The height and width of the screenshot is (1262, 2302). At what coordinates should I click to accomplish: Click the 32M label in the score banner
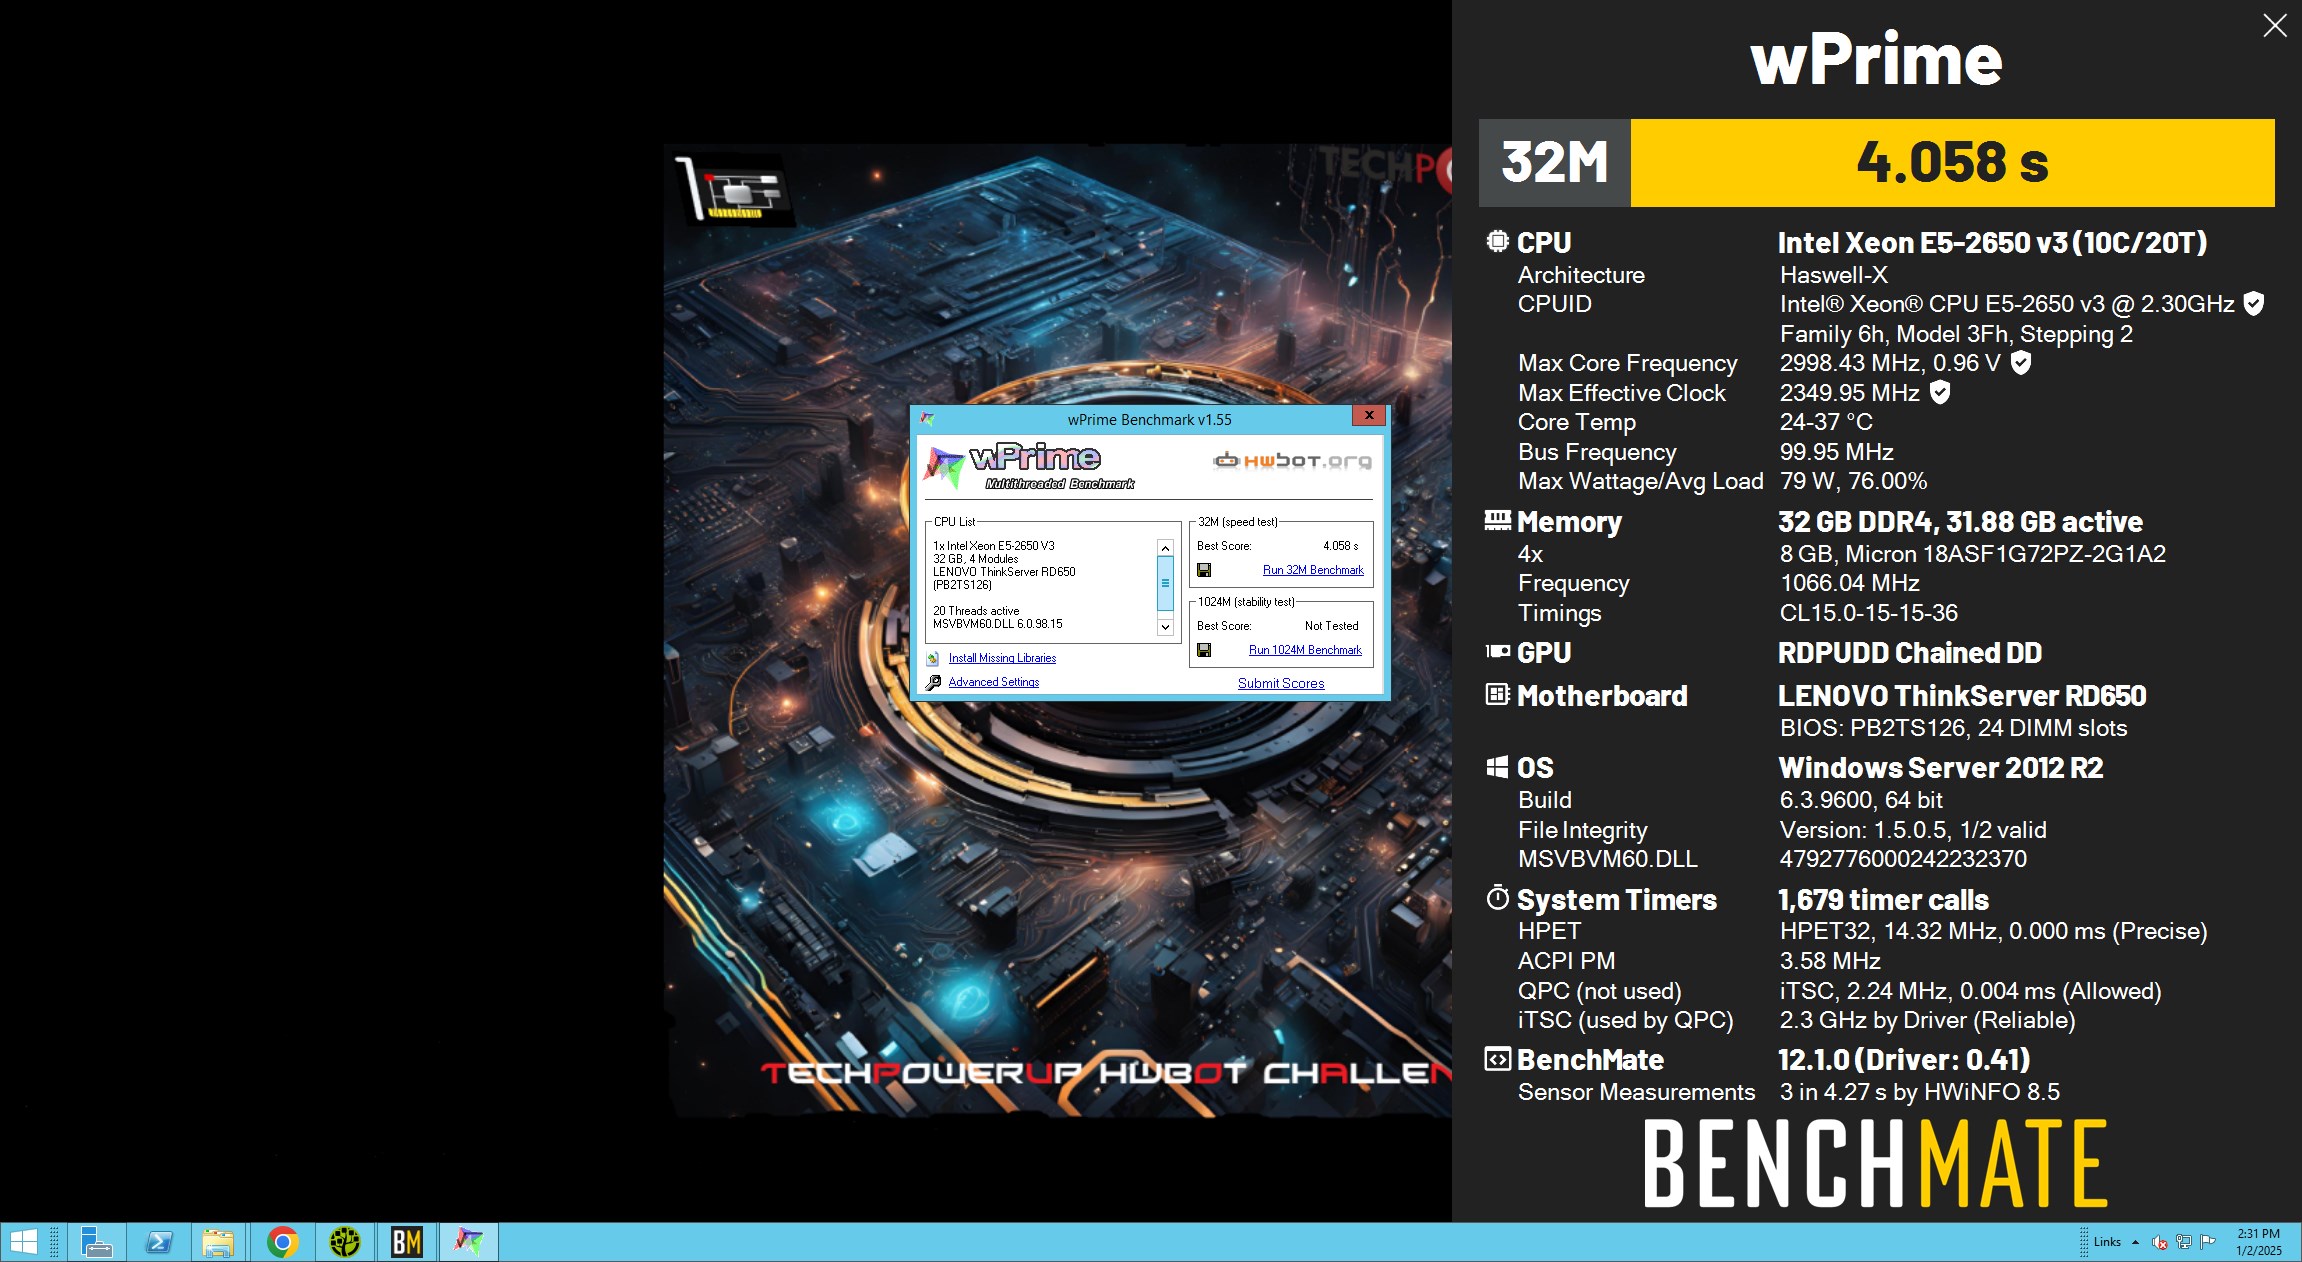click(x=1555, y=163)
